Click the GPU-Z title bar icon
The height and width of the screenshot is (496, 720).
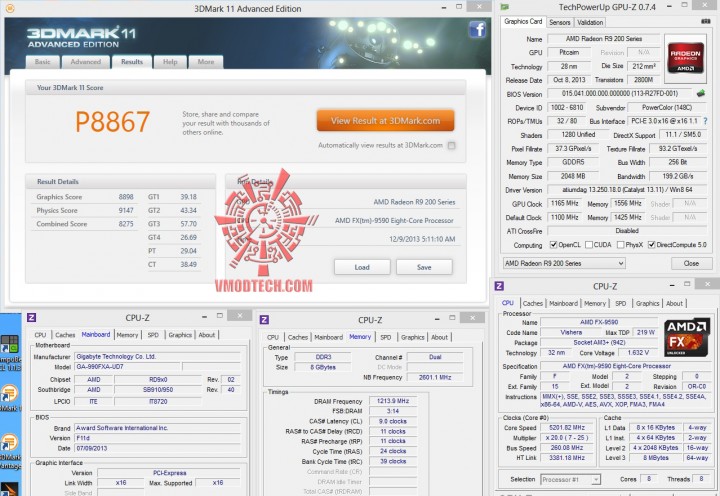point(505,7)
